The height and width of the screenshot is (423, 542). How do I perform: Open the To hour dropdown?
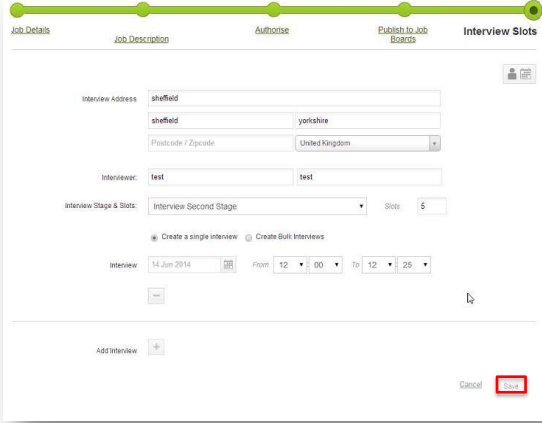coord(379,265)
